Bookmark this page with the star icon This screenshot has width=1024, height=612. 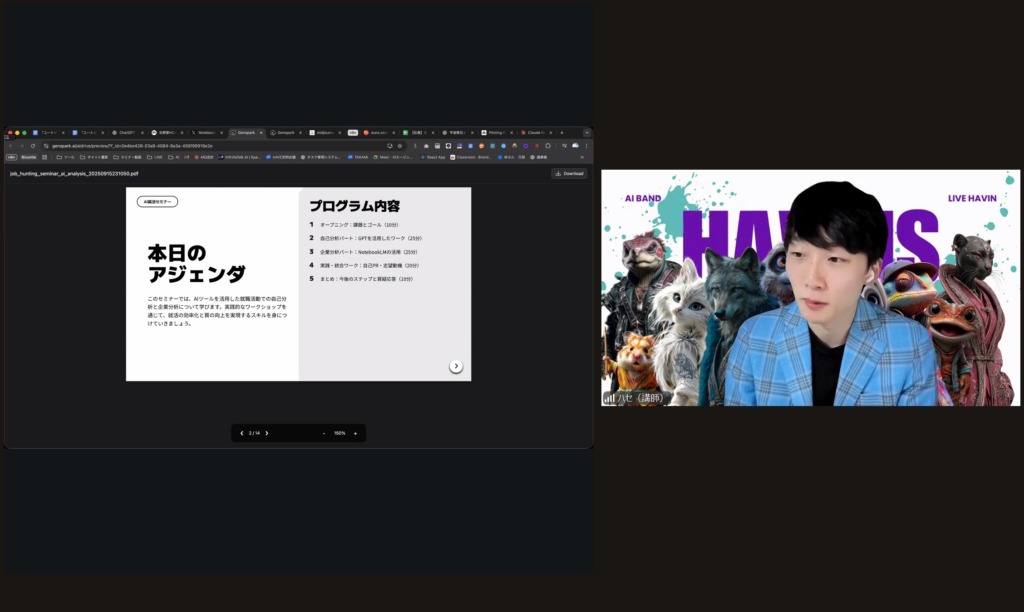pyautogui.click(x=400, y=145)
